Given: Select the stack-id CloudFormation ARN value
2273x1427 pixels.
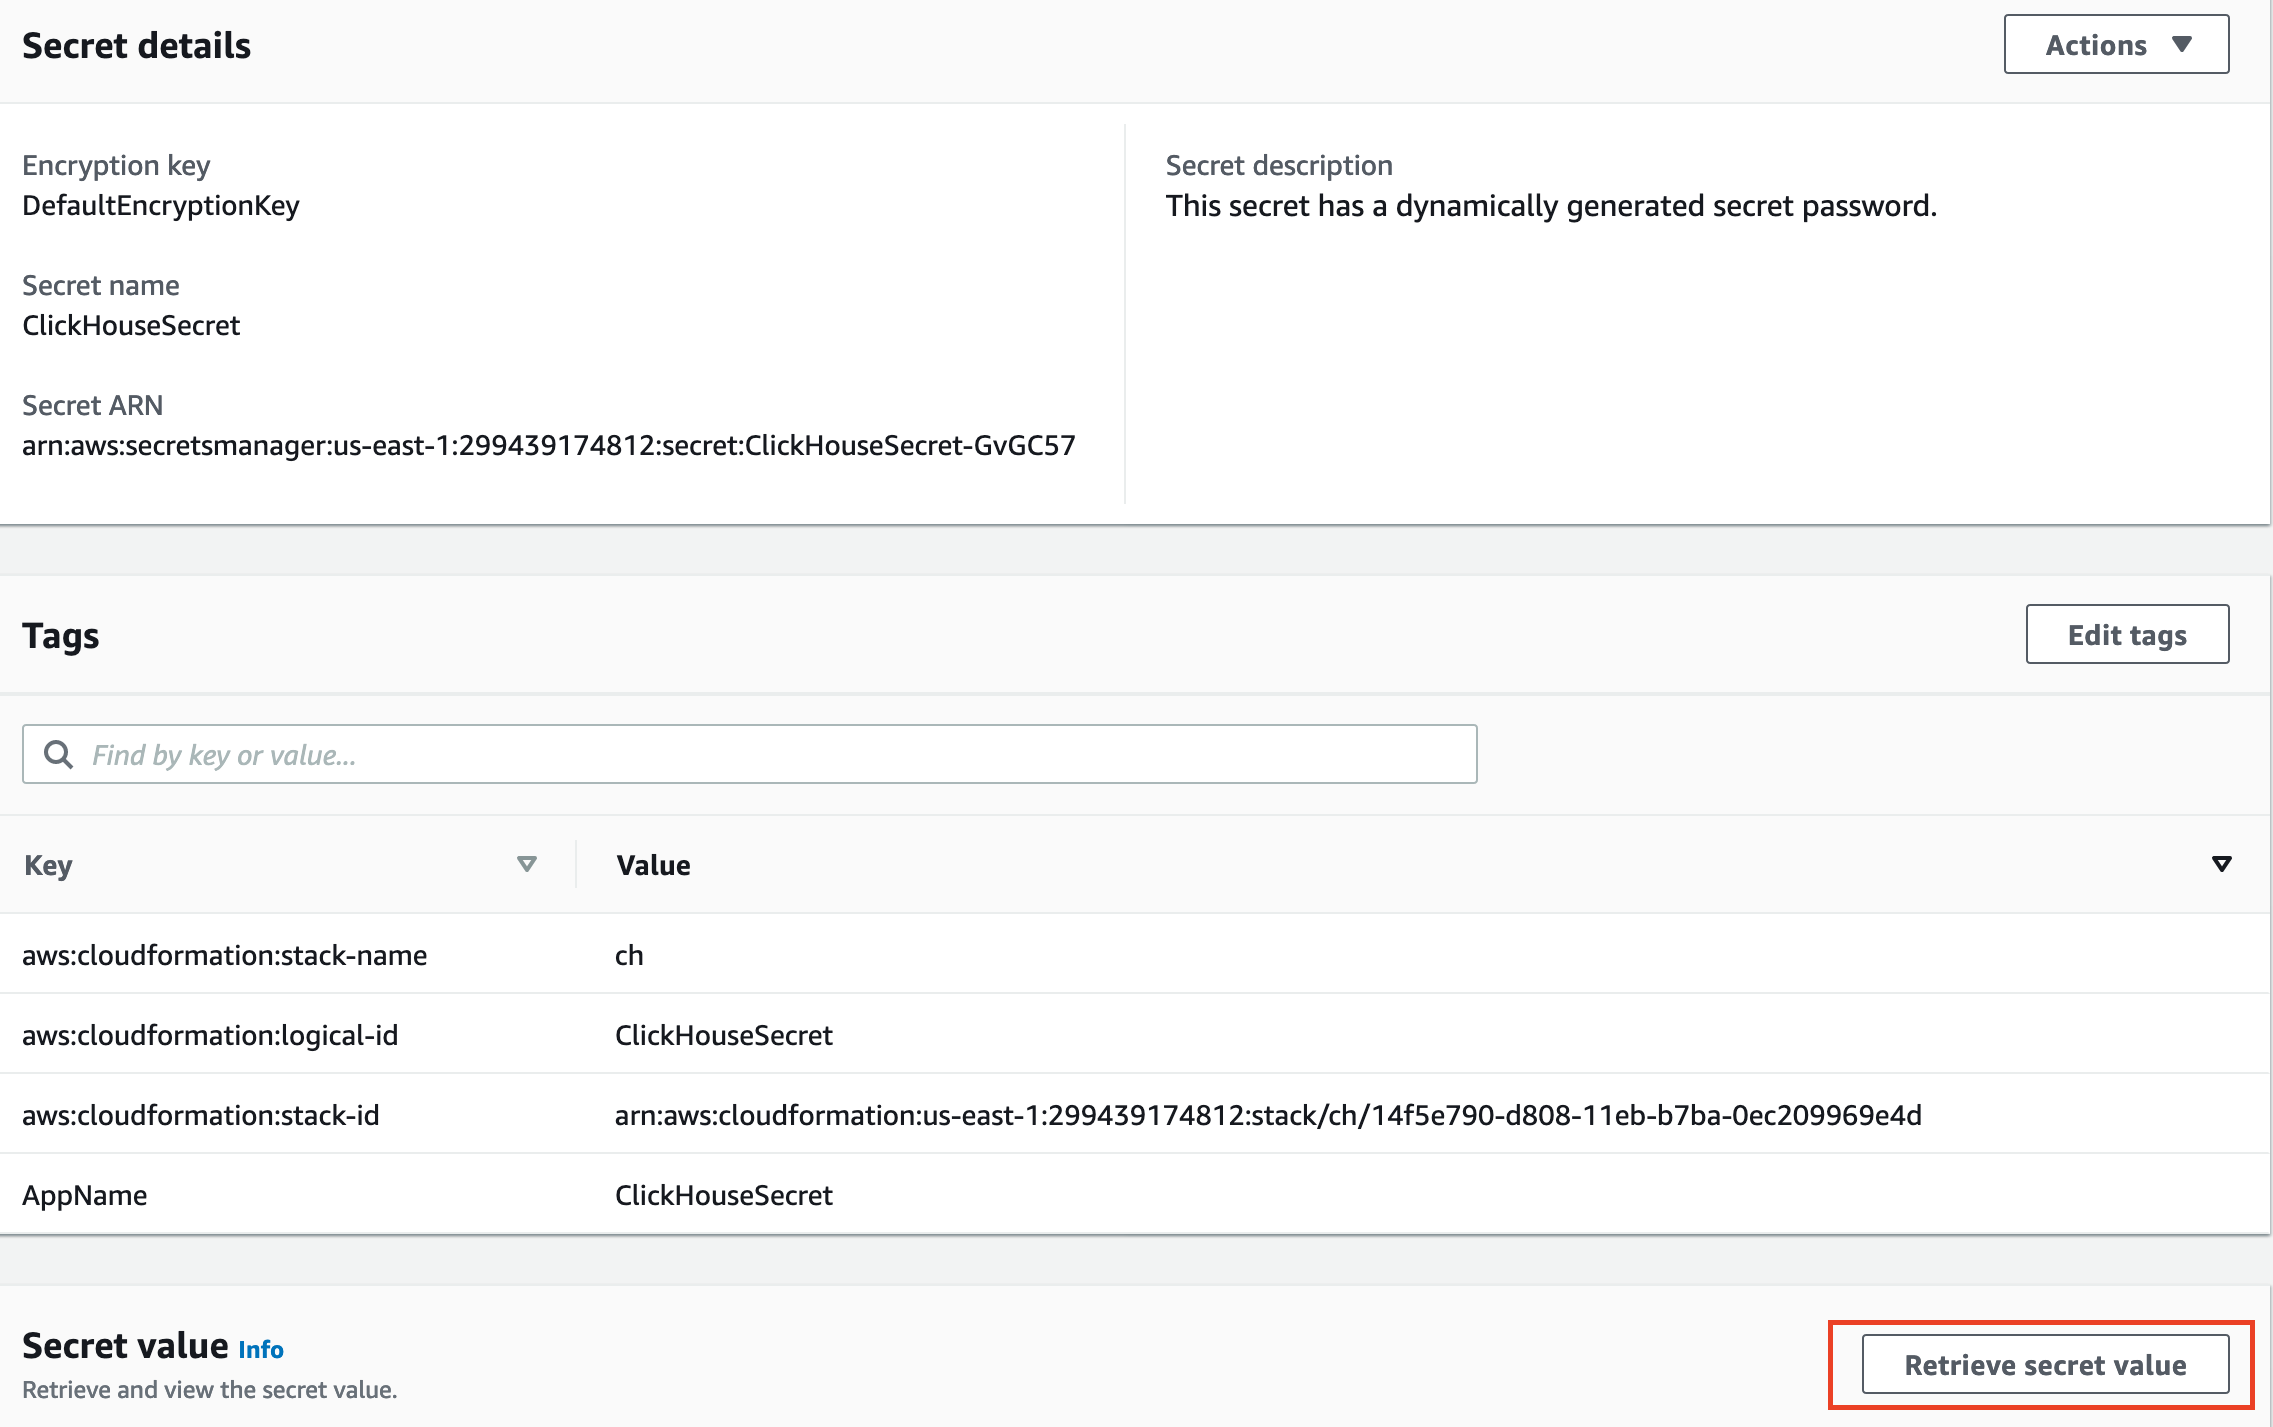Looking at the screenshot, I should 1268,1115.
